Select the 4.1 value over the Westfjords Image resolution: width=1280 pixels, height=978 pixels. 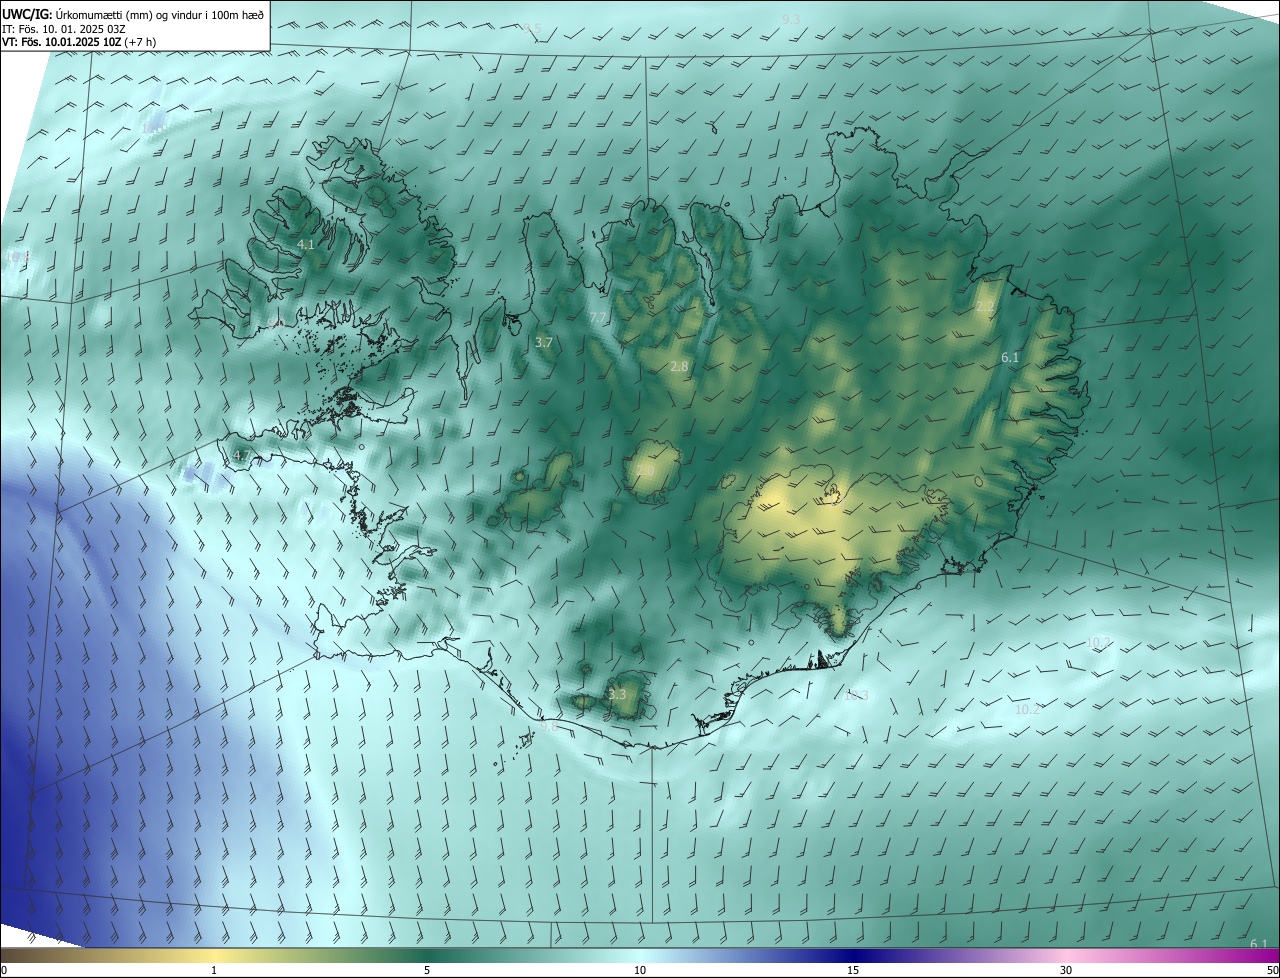(x=306, y=244)
